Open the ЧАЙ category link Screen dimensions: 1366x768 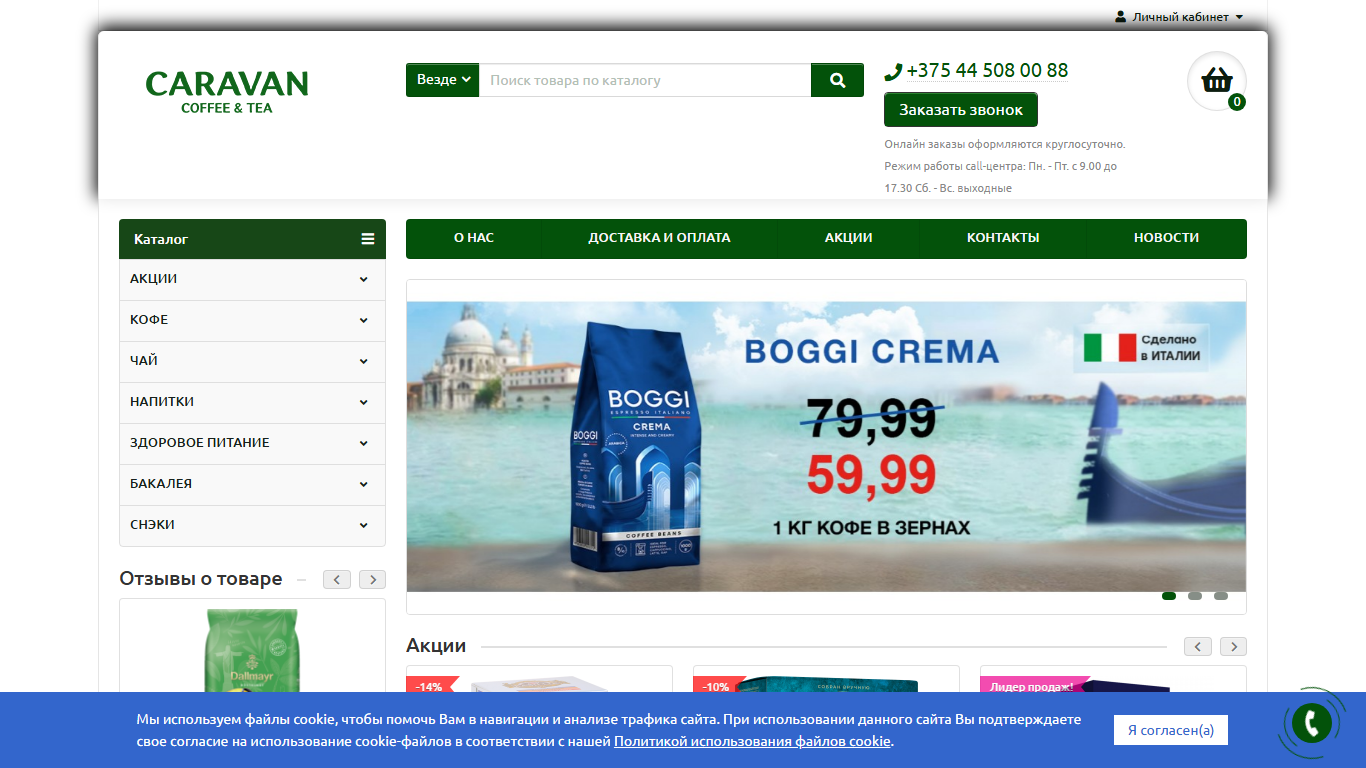pos(144,361)
